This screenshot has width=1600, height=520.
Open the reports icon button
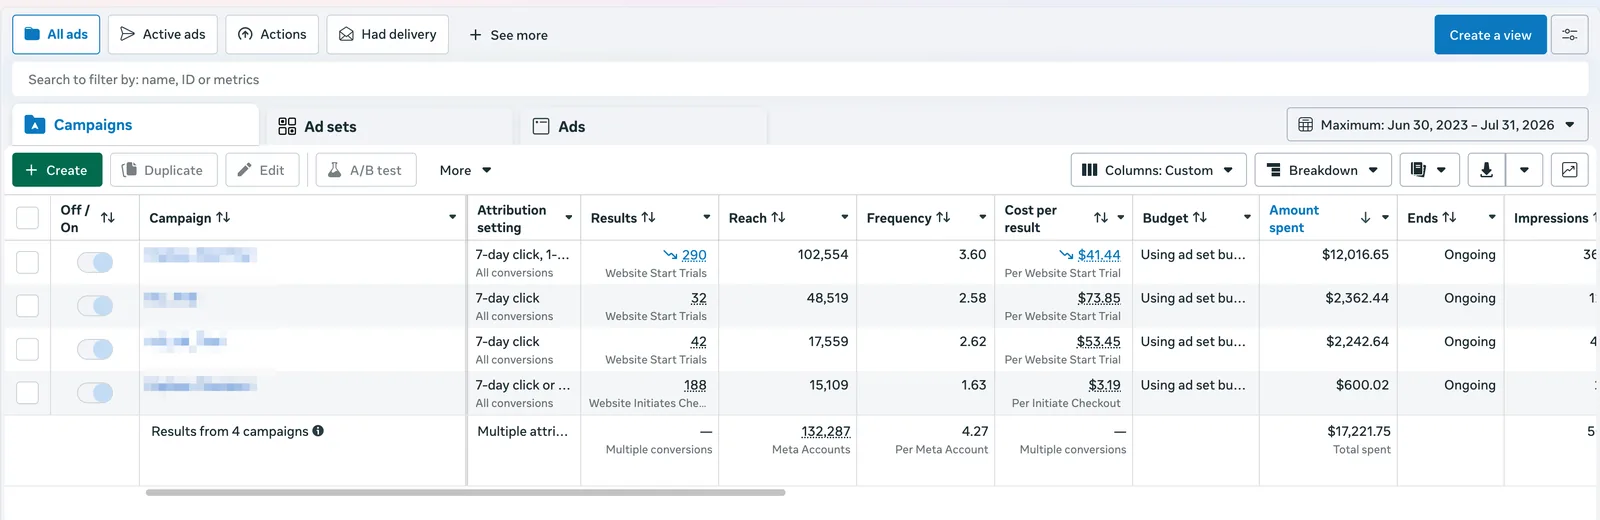pyautogui.click(x=1429, y=170)
